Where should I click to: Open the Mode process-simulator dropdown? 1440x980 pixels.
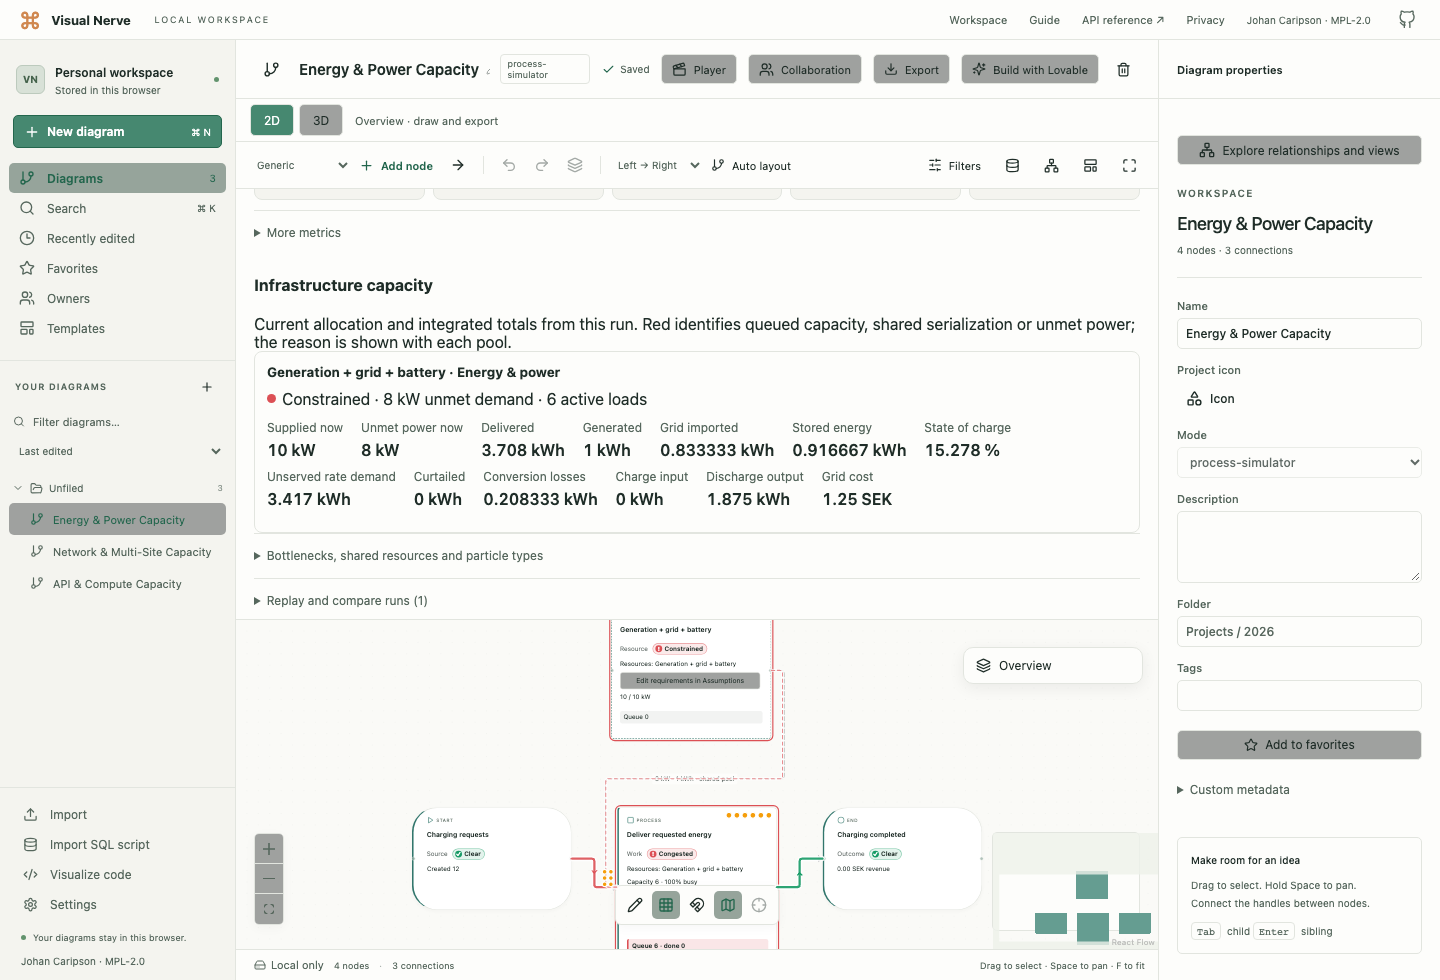click(1299, 463)
